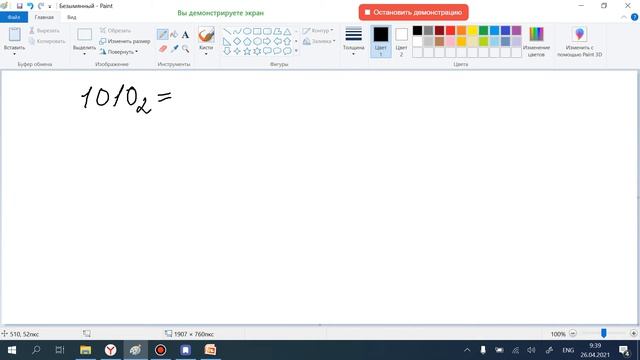
Task: Open the Edit colors dialog
Action: [536, 42]
